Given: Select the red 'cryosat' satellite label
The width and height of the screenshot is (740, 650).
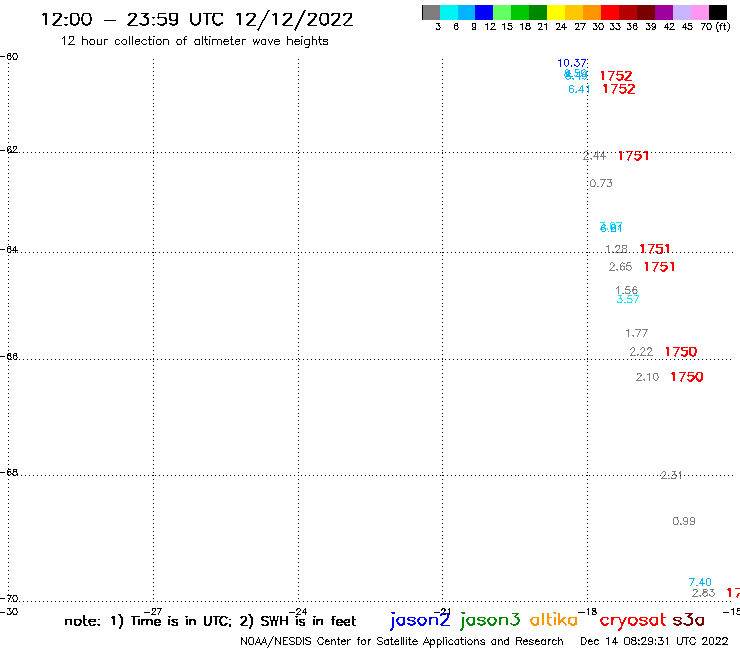Looking at the screenshot, I should point(633,621).
